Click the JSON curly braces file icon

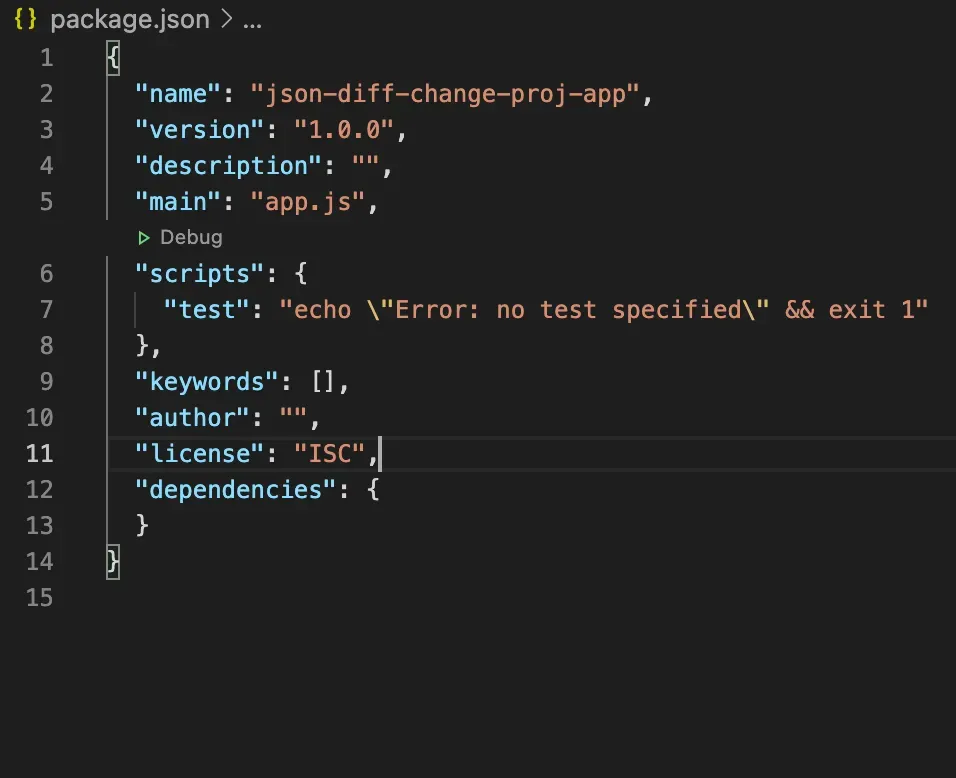pyautogui.click(x=24, y=19)
